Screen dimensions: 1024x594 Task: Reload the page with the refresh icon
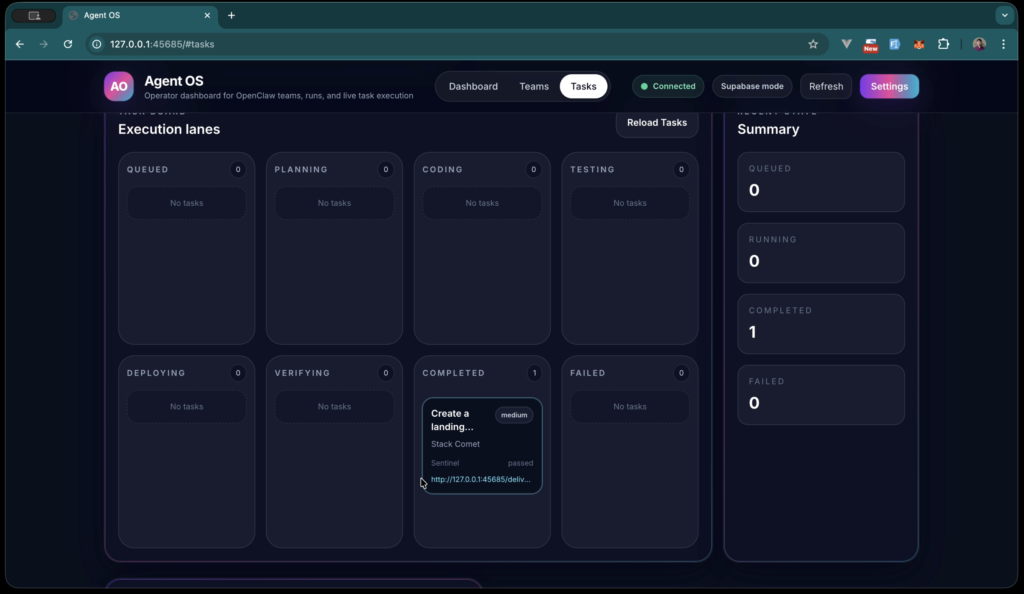[x=67, y=44]
